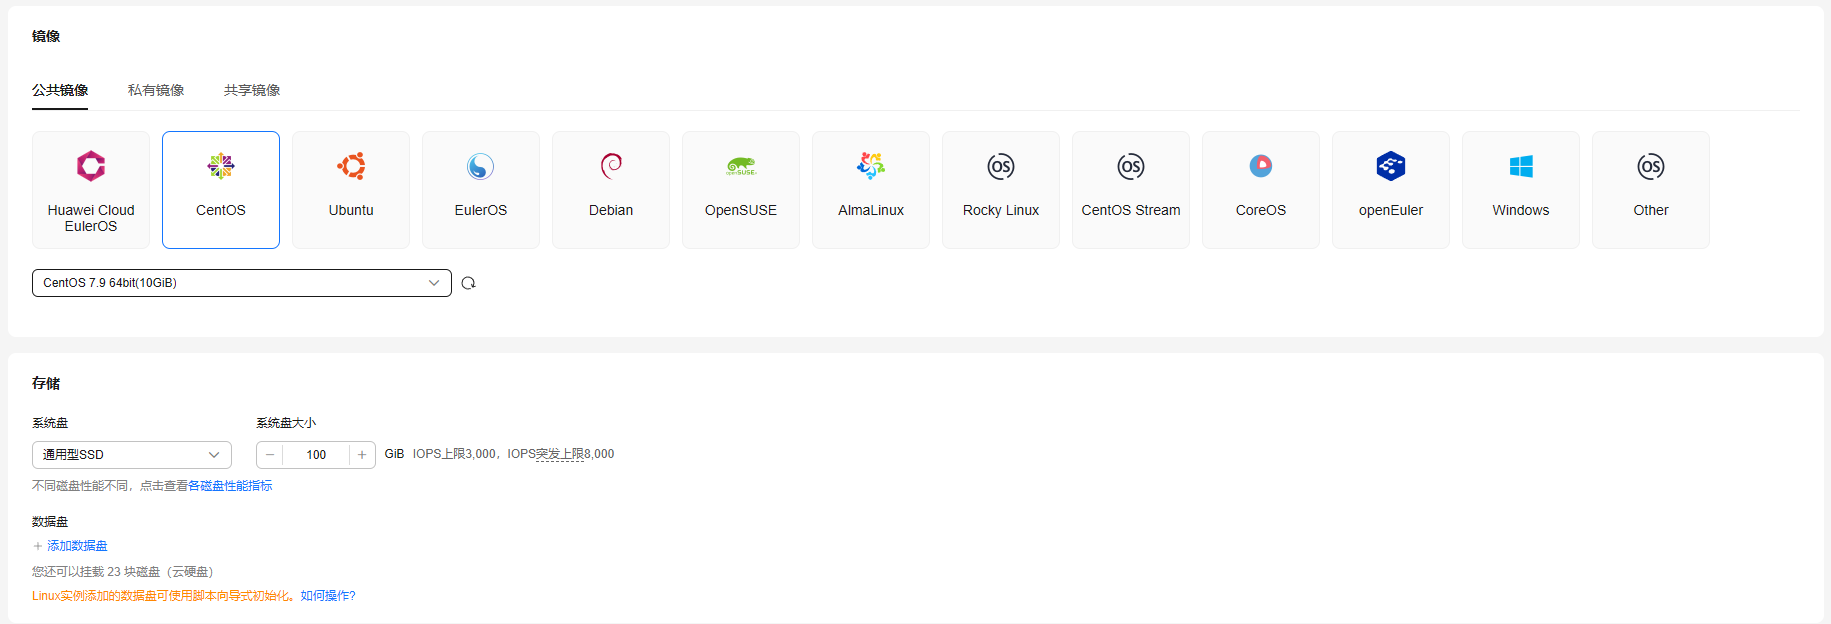The image size is (1831, 624).
Task: Switch to the 私有镜像 tab
Action: coord(156,90)
